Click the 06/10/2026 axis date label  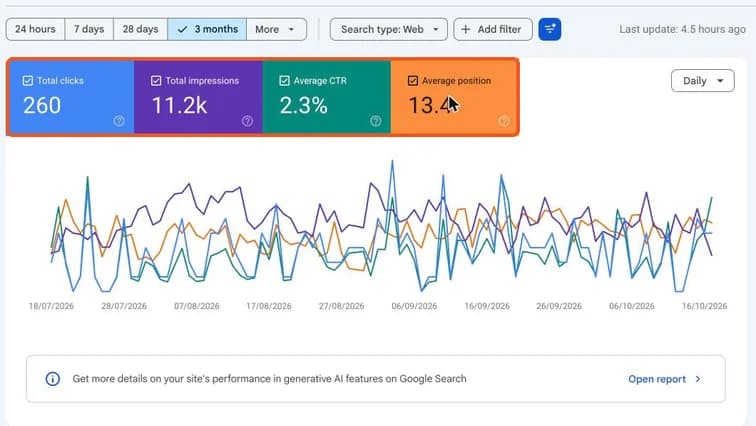[632, 306]
